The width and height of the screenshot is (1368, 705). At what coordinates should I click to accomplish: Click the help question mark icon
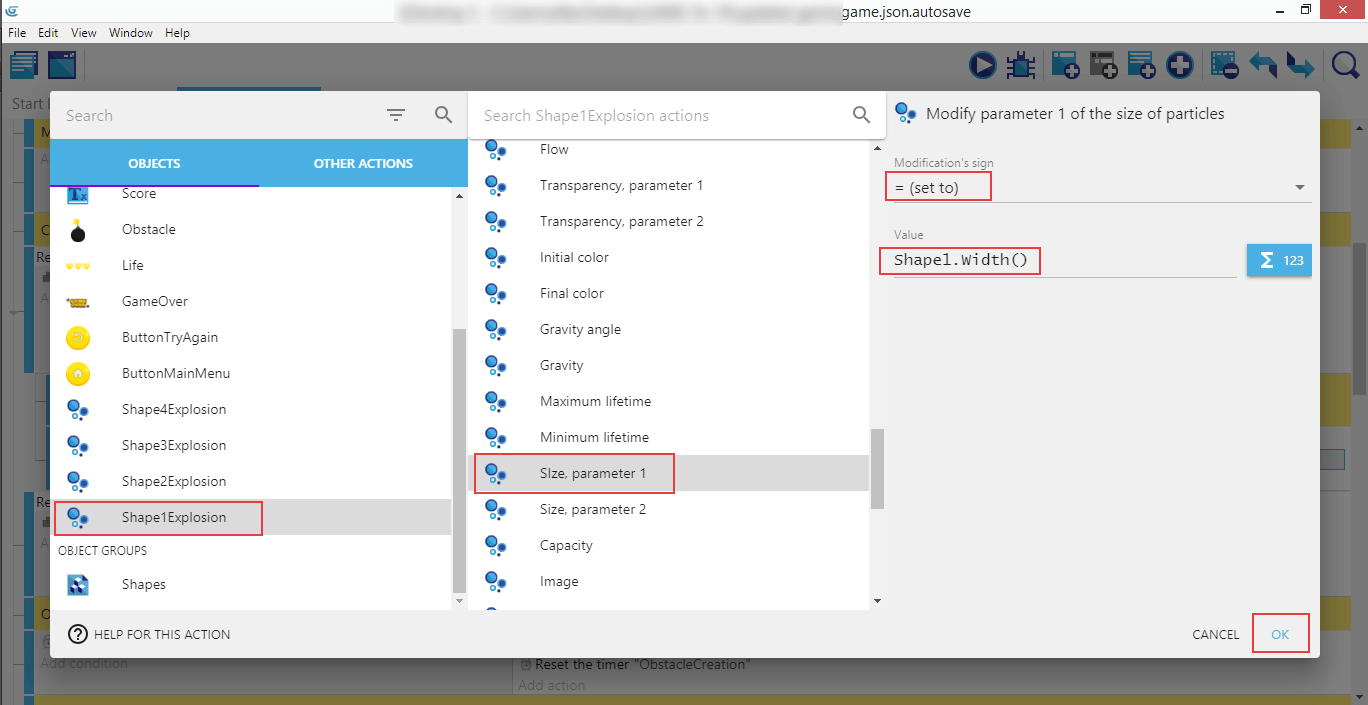[78, 634]
